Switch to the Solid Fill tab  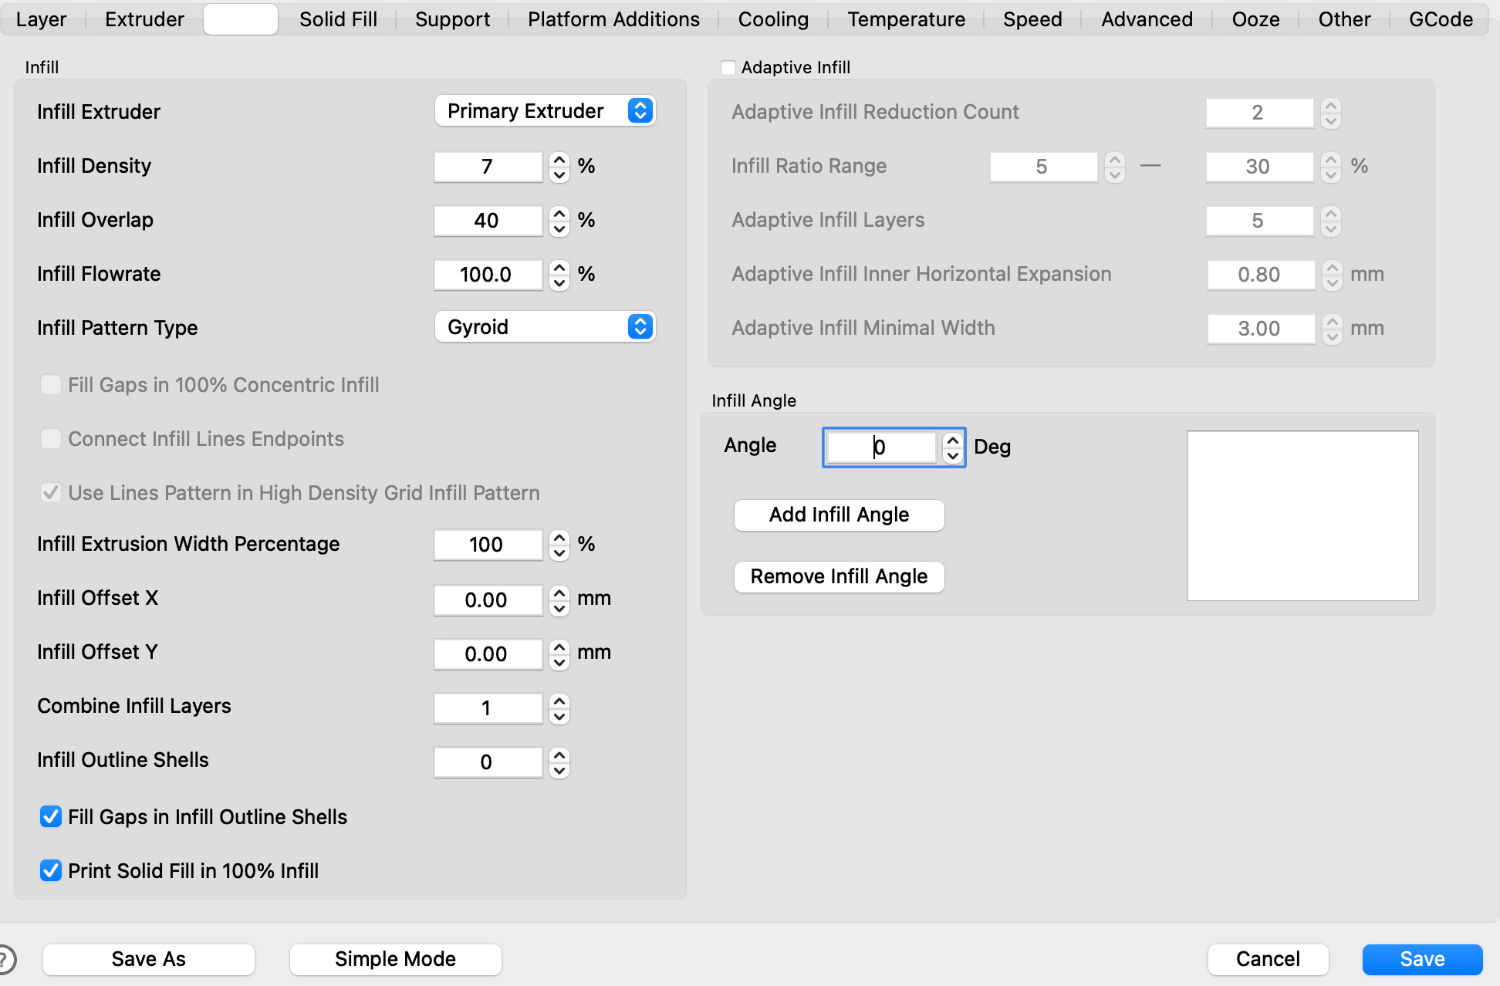coord(338,19)
